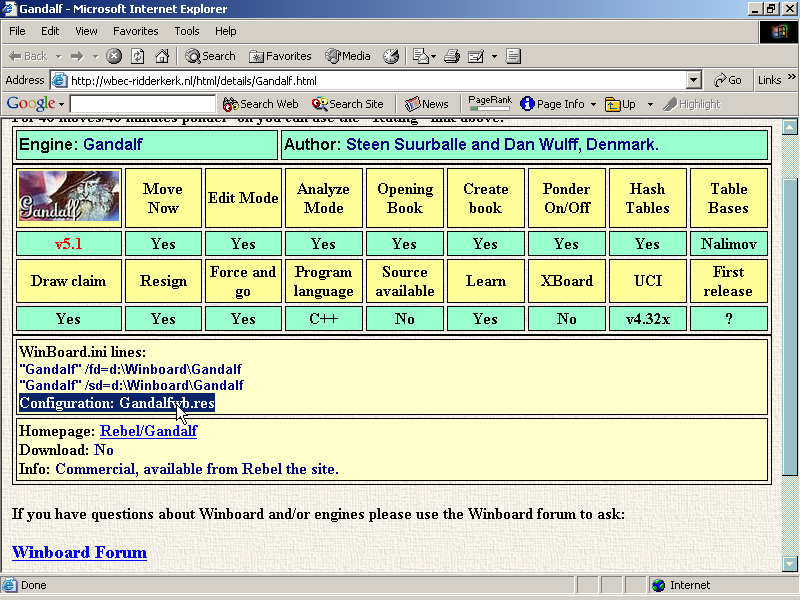
Task: Click the 'Commercial, available from Rebel the site.' text
Action: [197, 469]
